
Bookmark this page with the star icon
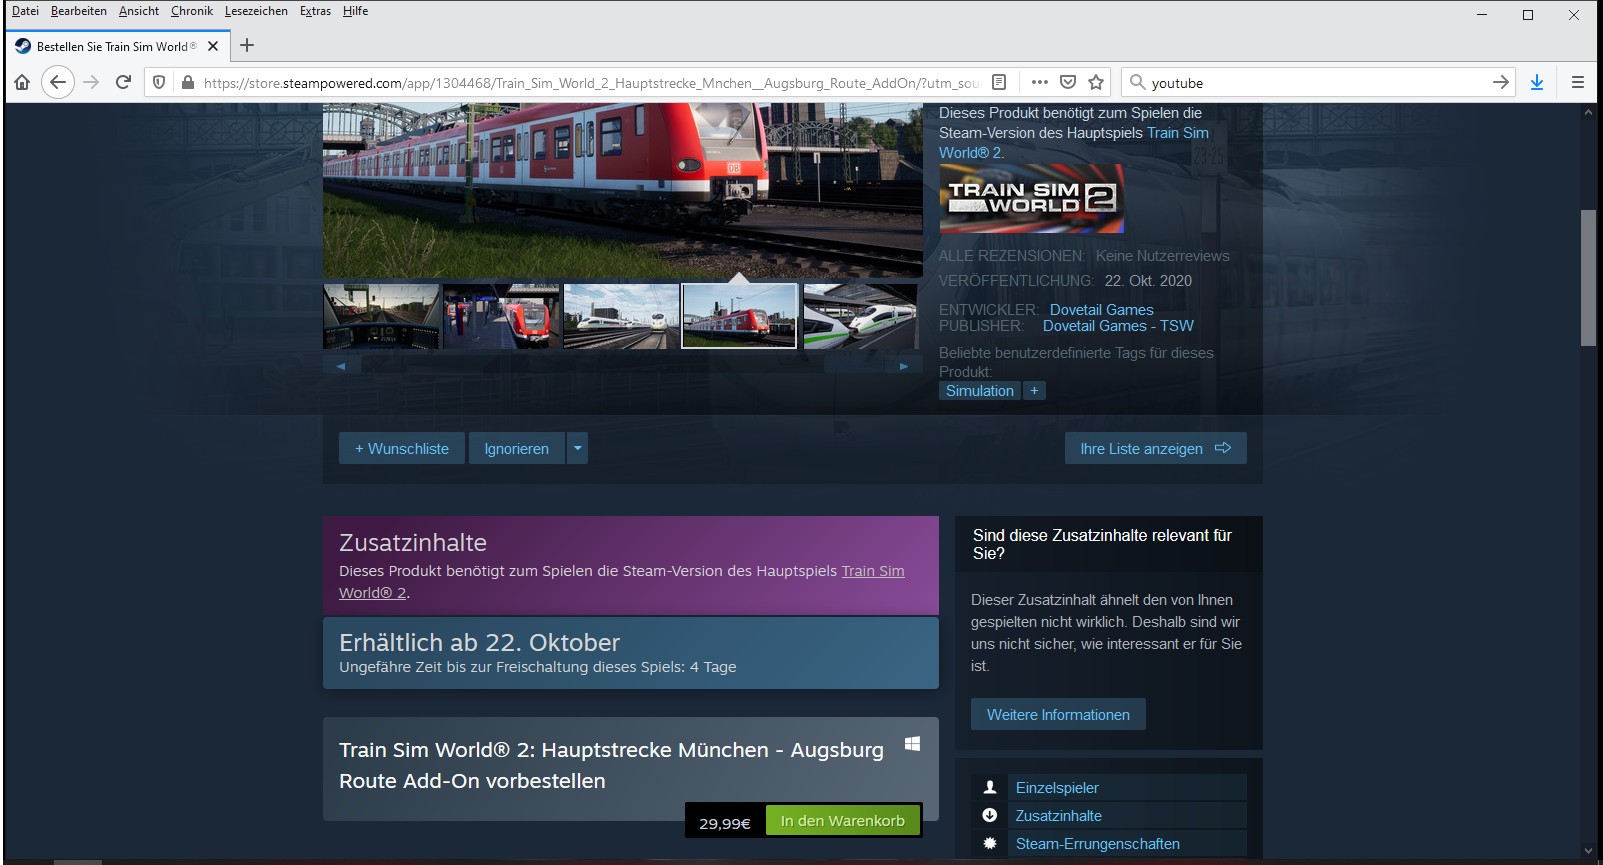(1096, 82)
